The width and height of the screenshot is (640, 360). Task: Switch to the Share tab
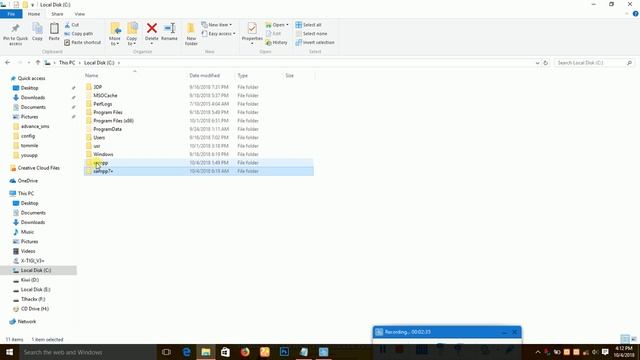[x=57, y=14]
